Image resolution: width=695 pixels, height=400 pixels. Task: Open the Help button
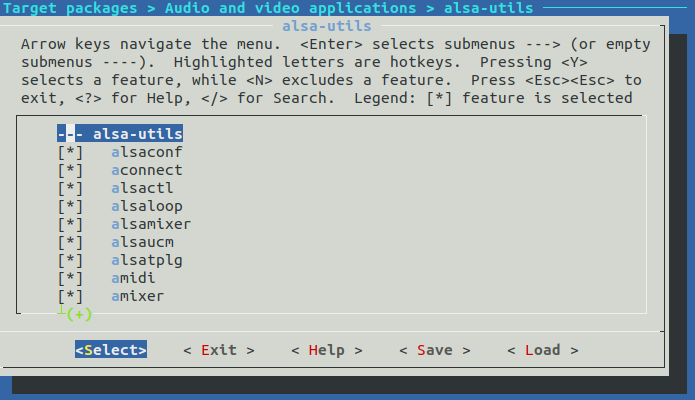(327, 350)
